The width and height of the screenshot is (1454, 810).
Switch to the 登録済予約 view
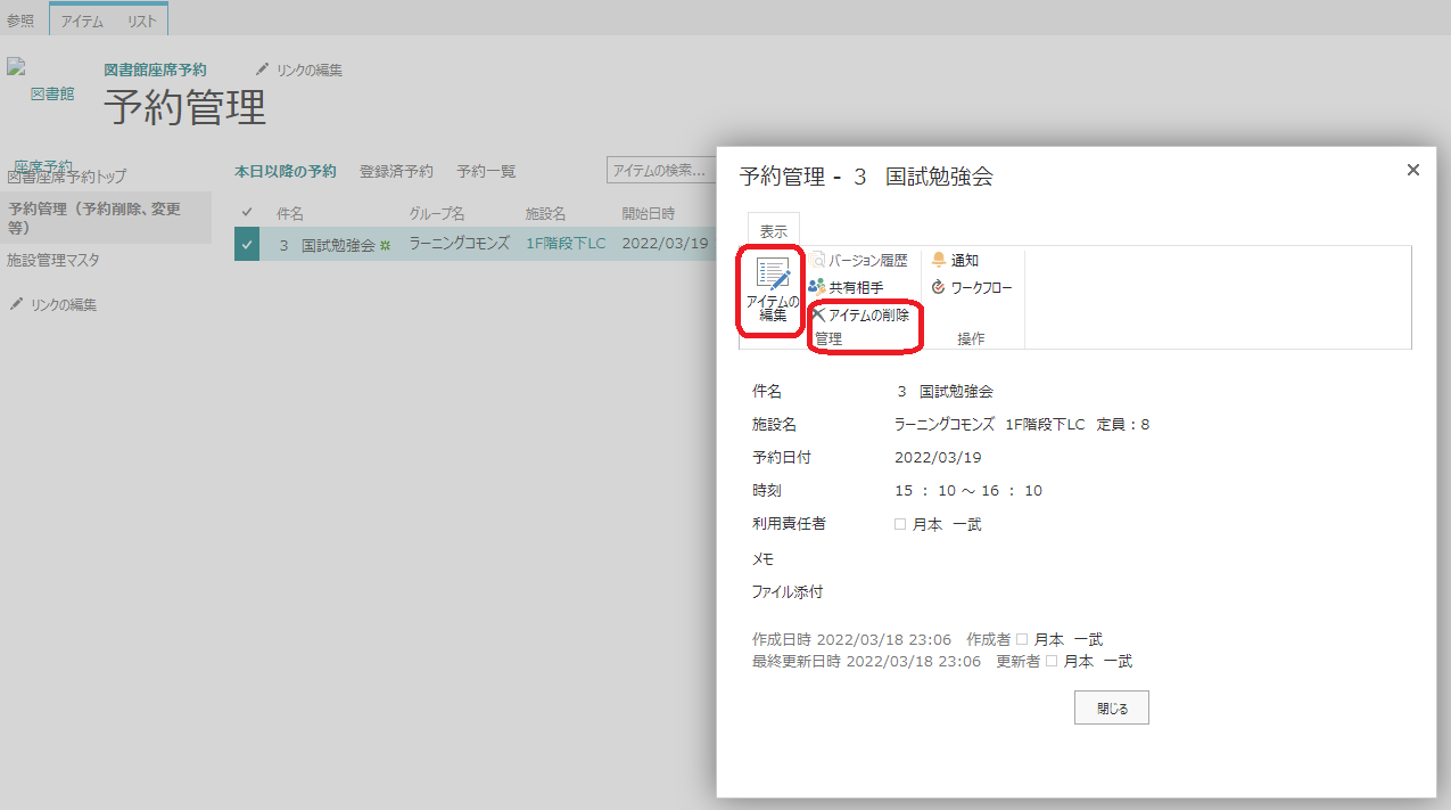(x=396, y=171)
